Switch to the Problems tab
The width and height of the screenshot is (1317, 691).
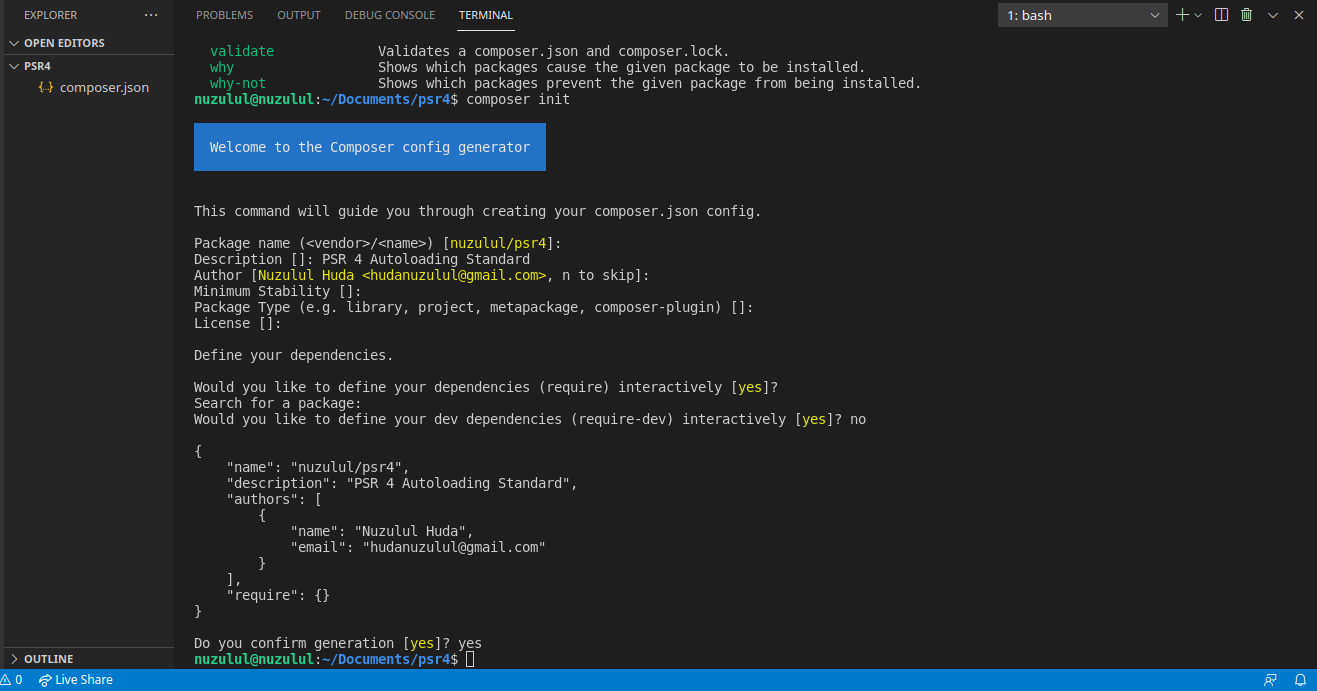[224, 15]
